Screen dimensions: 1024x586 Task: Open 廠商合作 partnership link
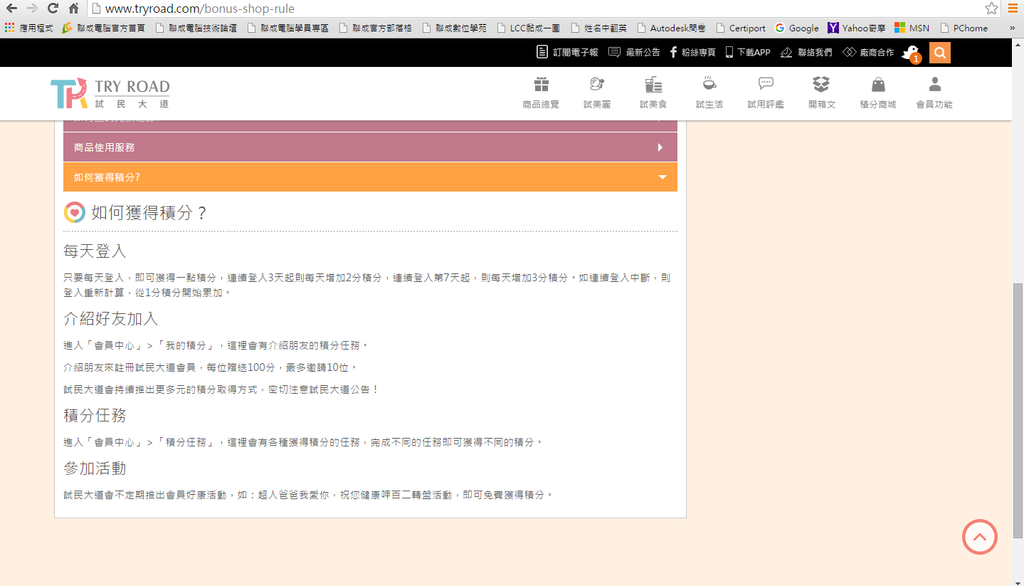click(868, 52)
